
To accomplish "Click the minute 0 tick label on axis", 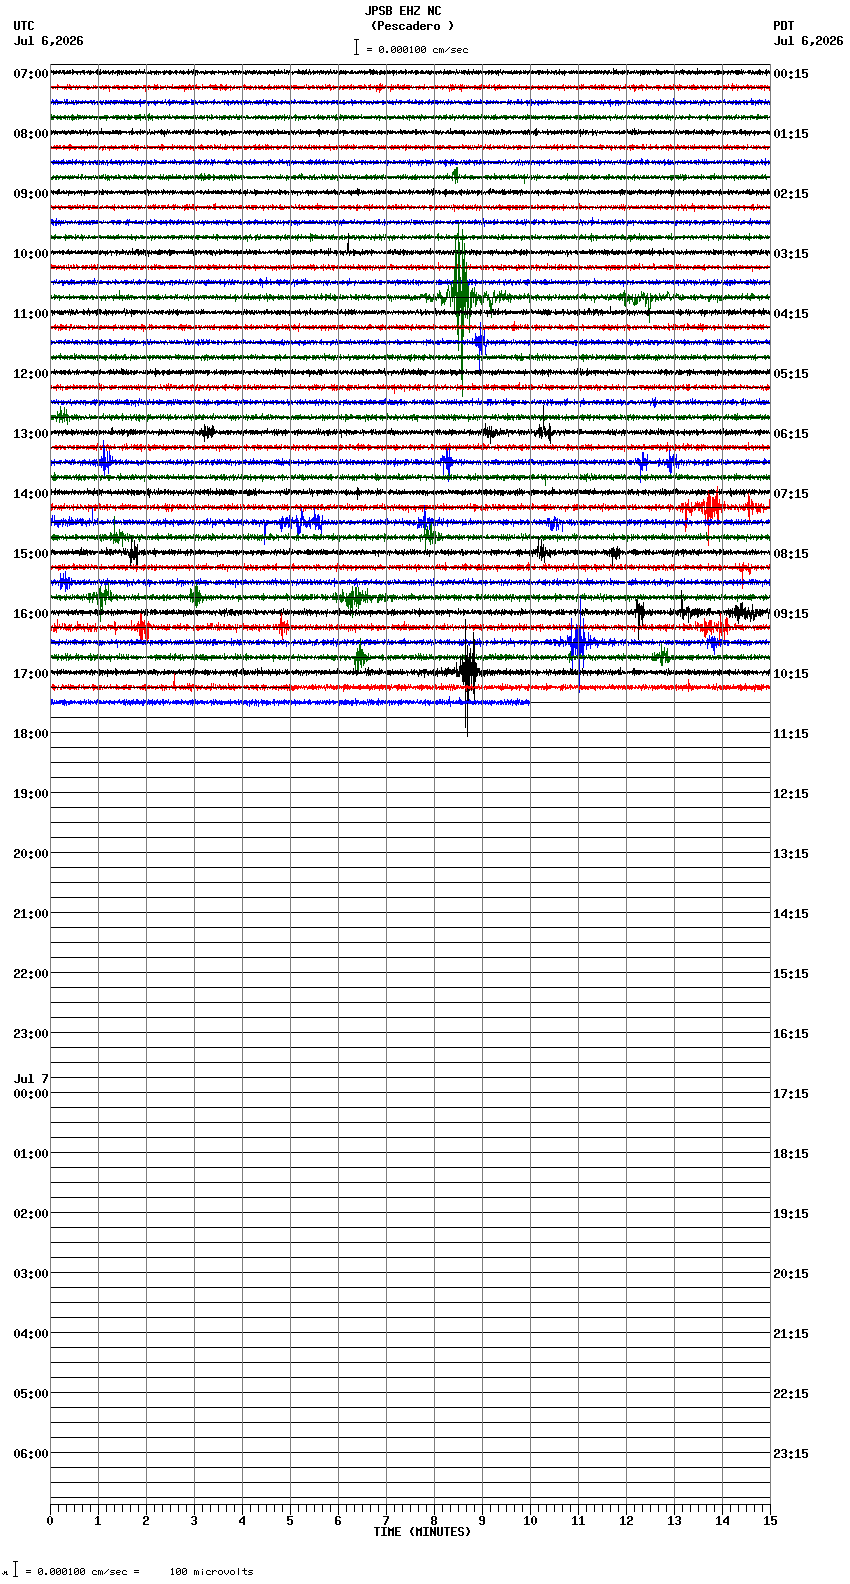I will point(50,1521).
